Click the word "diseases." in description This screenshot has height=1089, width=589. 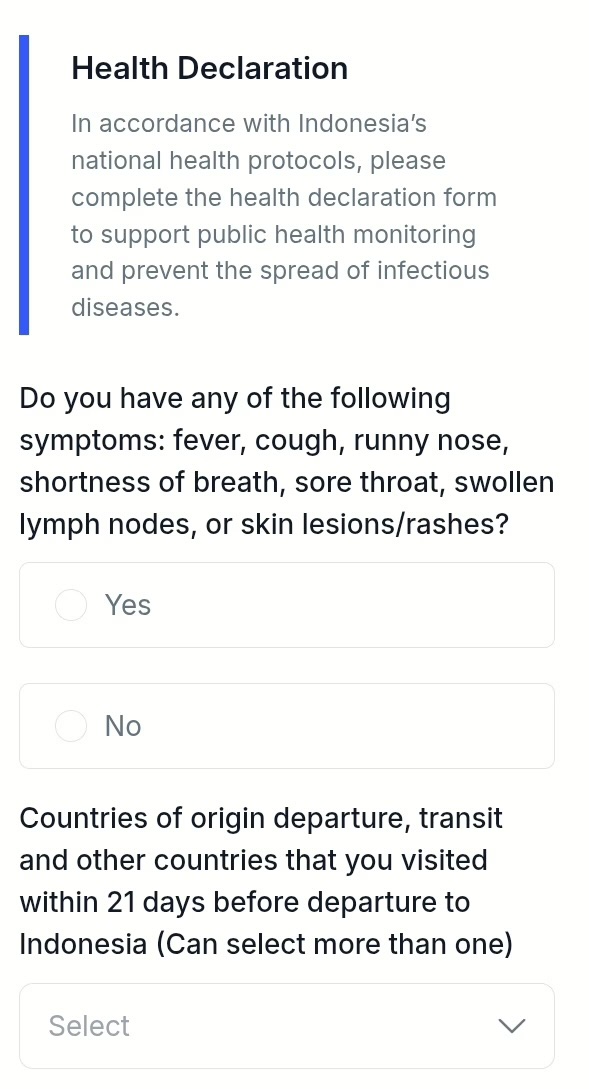coord(126,308)
